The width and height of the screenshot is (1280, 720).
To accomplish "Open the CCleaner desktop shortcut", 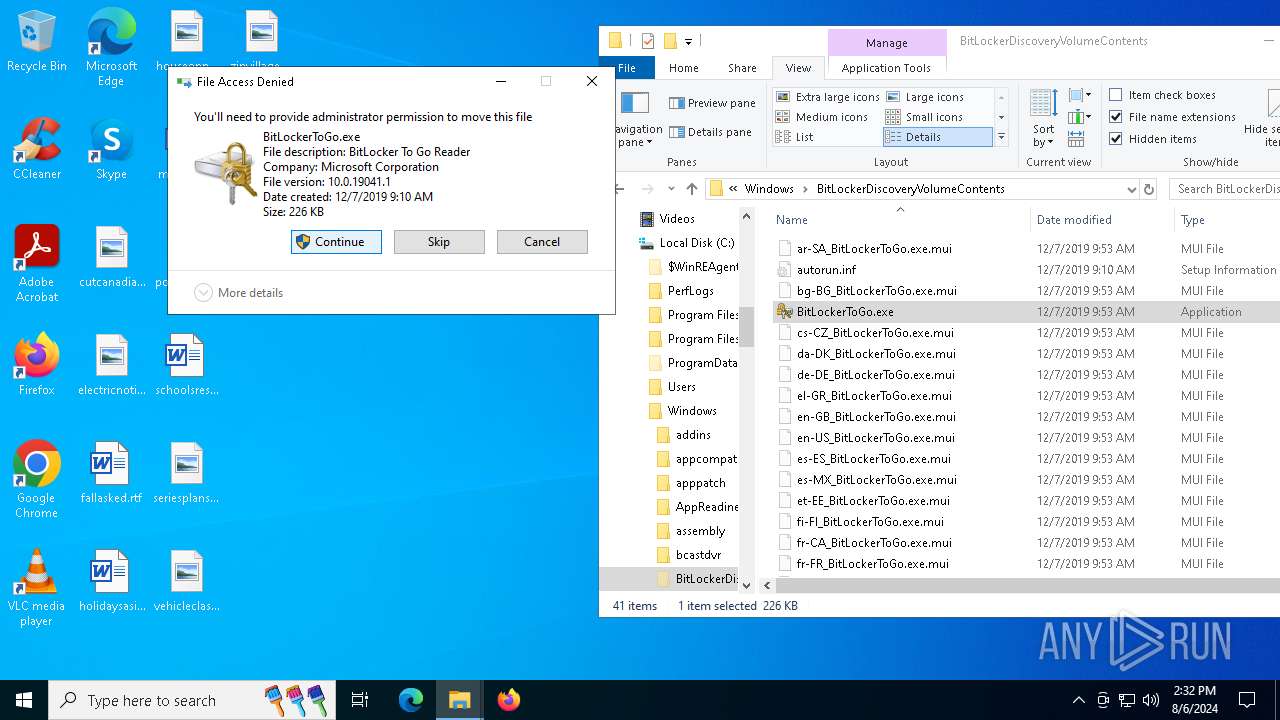I will 36,150.
